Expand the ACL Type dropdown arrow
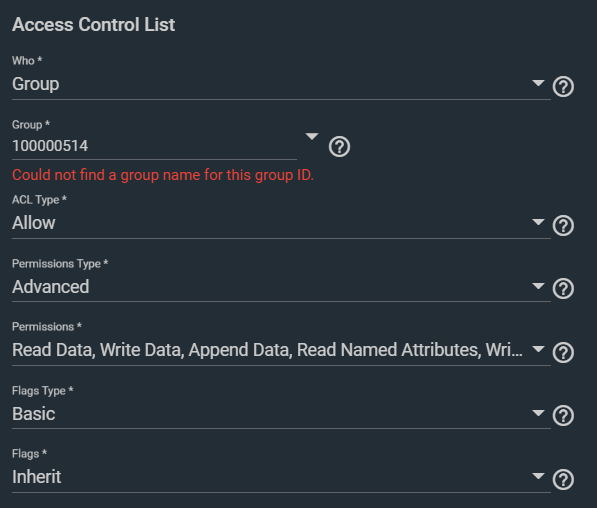This screenshot has width=597, height=508. coord(538,222)
